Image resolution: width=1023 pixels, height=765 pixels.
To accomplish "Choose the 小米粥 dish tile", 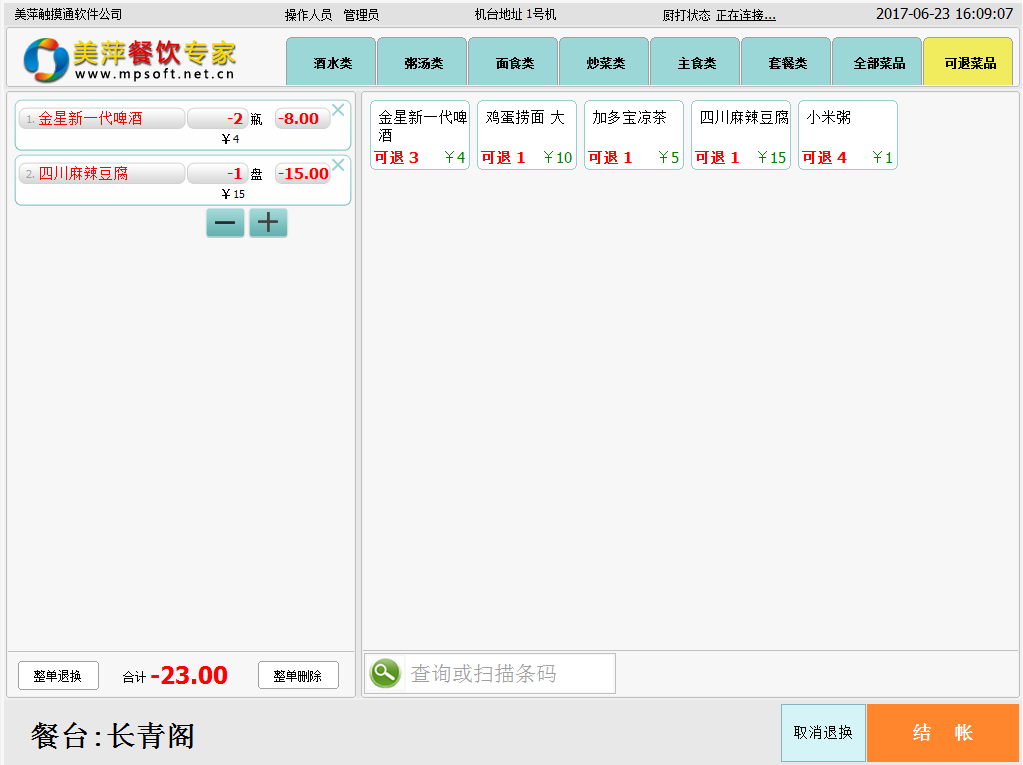I will pyautogui.click(x=848, y=135).
